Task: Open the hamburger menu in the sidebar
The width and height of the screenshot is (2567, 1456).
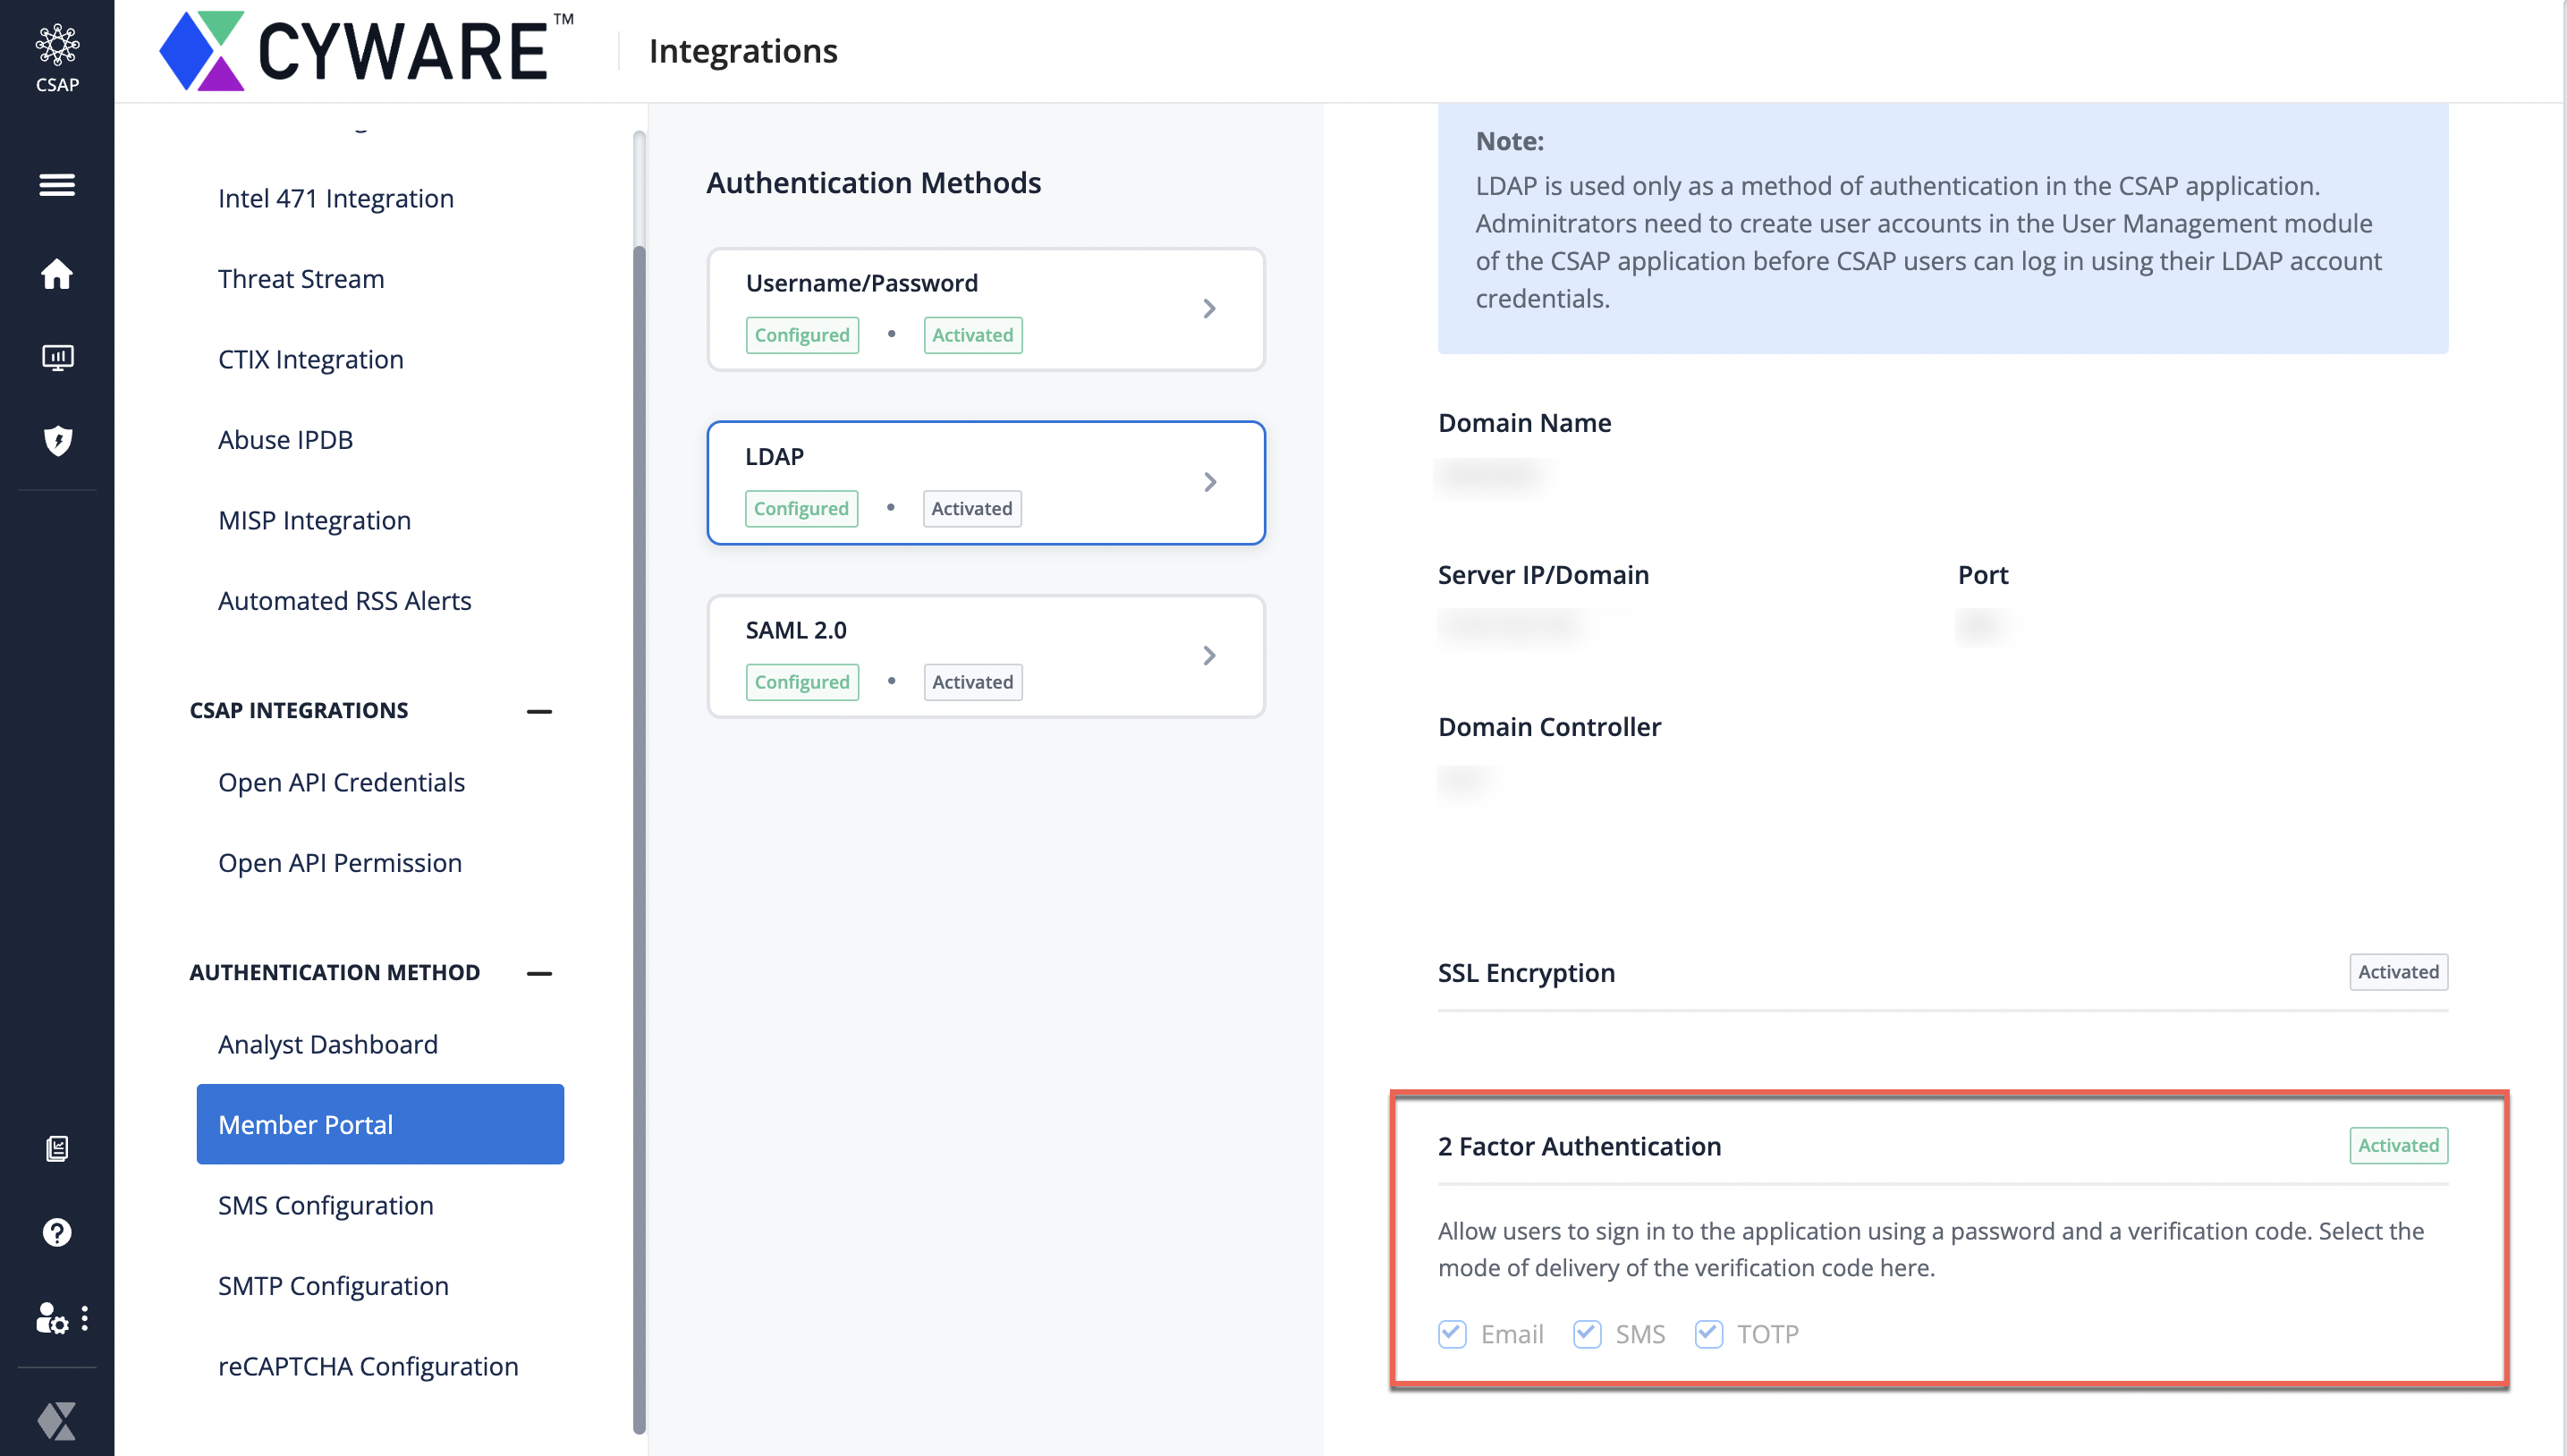Action: pos(57,185)
